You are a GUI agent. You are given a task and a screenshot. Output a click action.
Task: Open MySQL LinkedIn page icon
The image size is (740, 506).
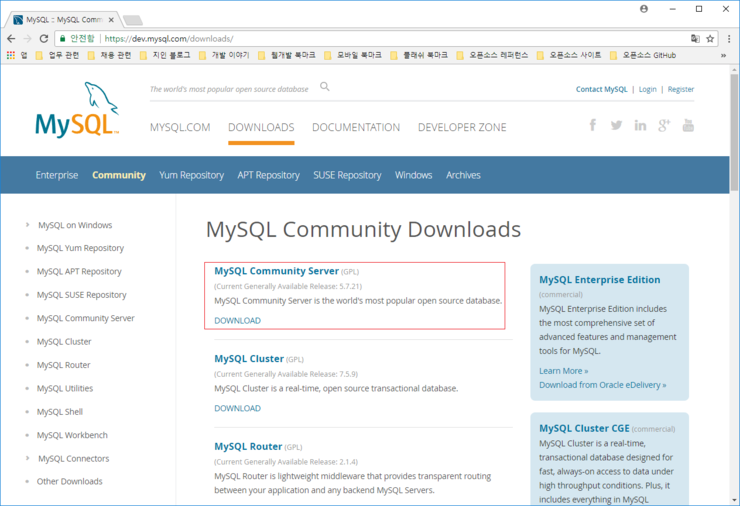pos(640,125)
